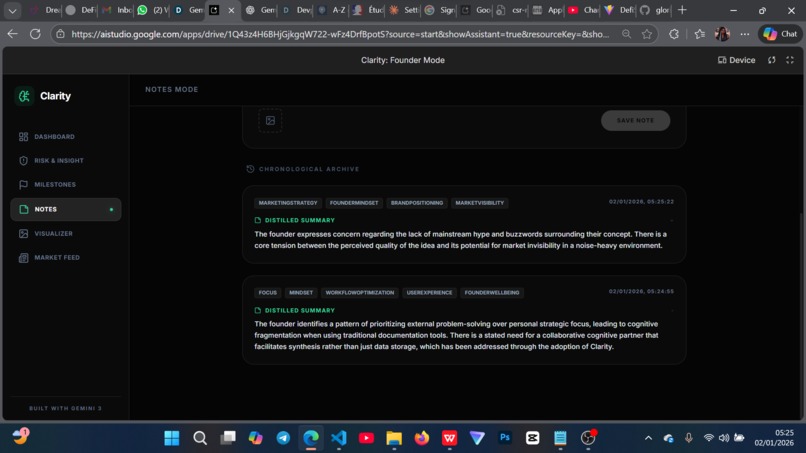This screenshot has width=806, height=453.
Task: Show hidden system tray icons
Action: point(648,438)
